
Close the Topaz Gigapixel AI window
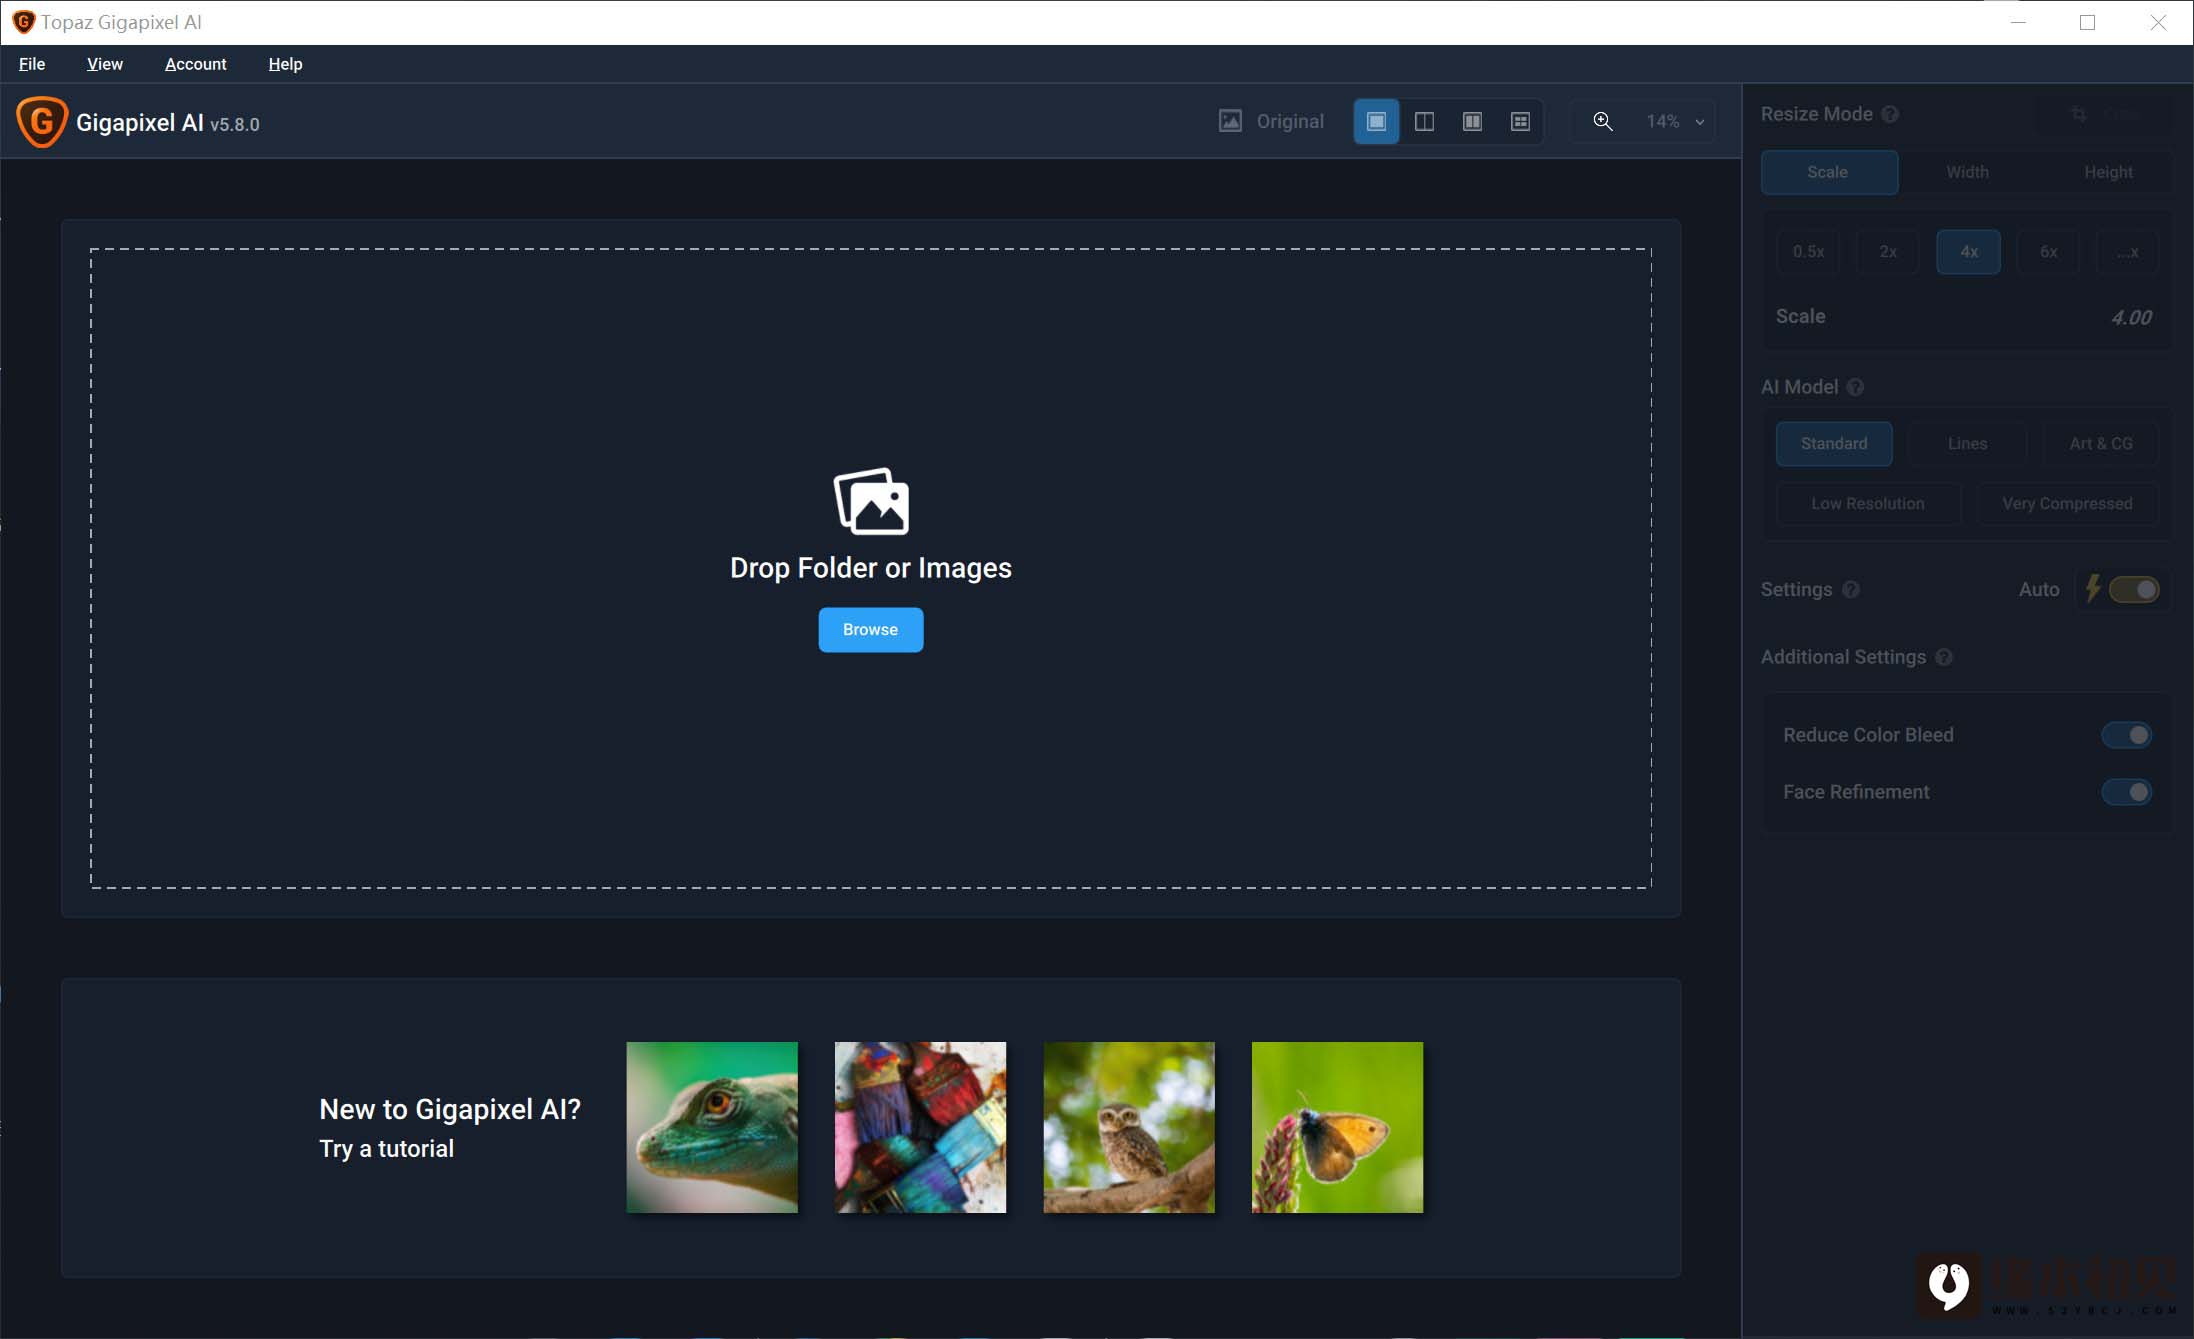pyautogui.click(x=2158, y=22)
